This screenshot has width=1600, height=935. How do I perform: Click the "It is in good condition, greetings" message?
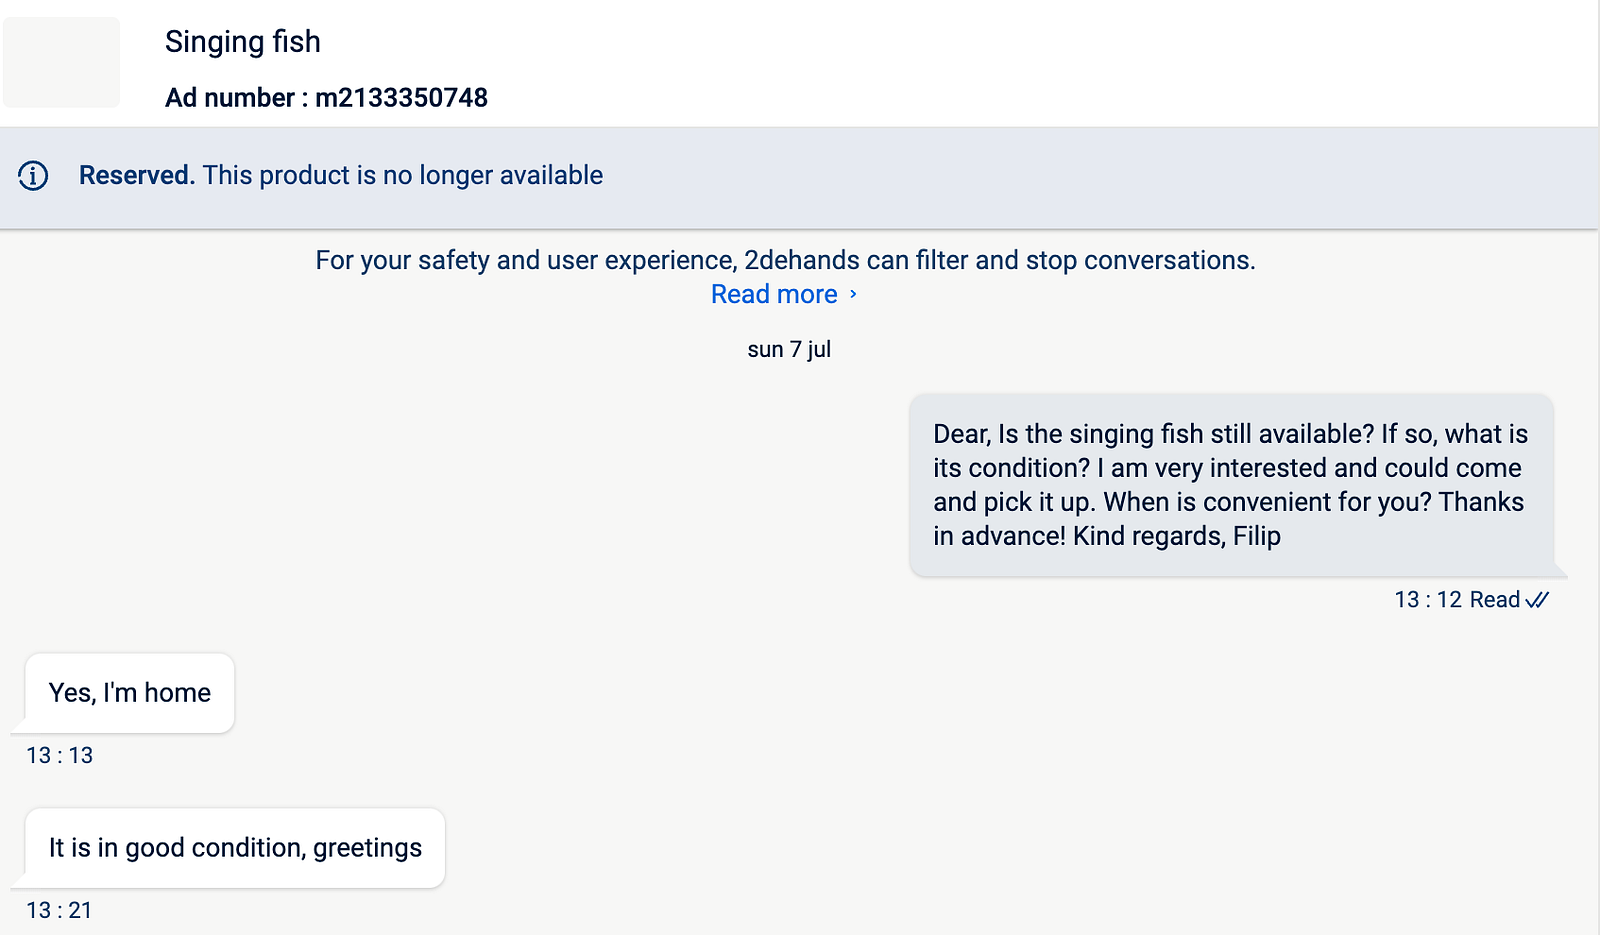coord(235,848)
